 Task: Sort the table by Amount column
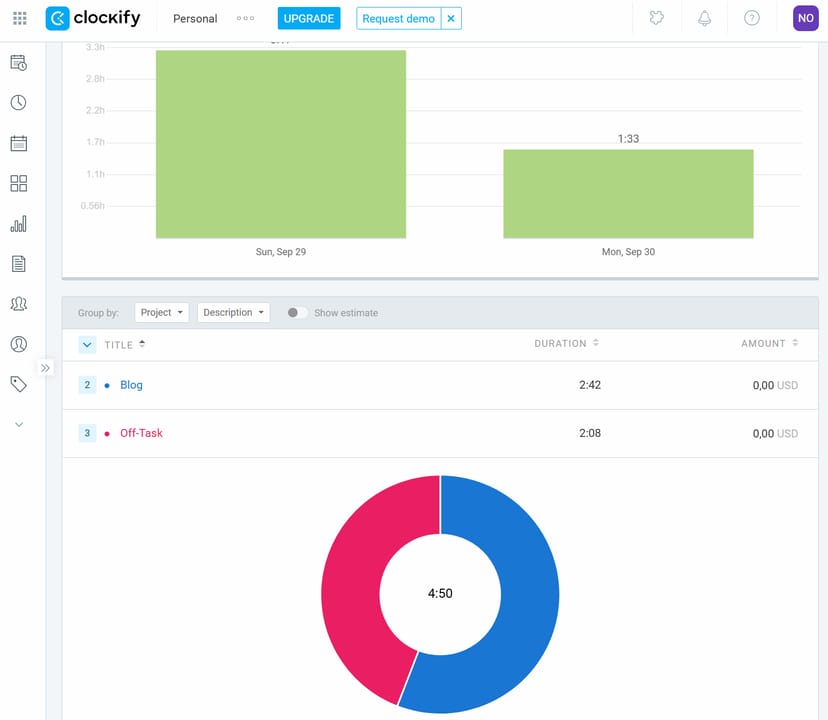pos(769,344)
